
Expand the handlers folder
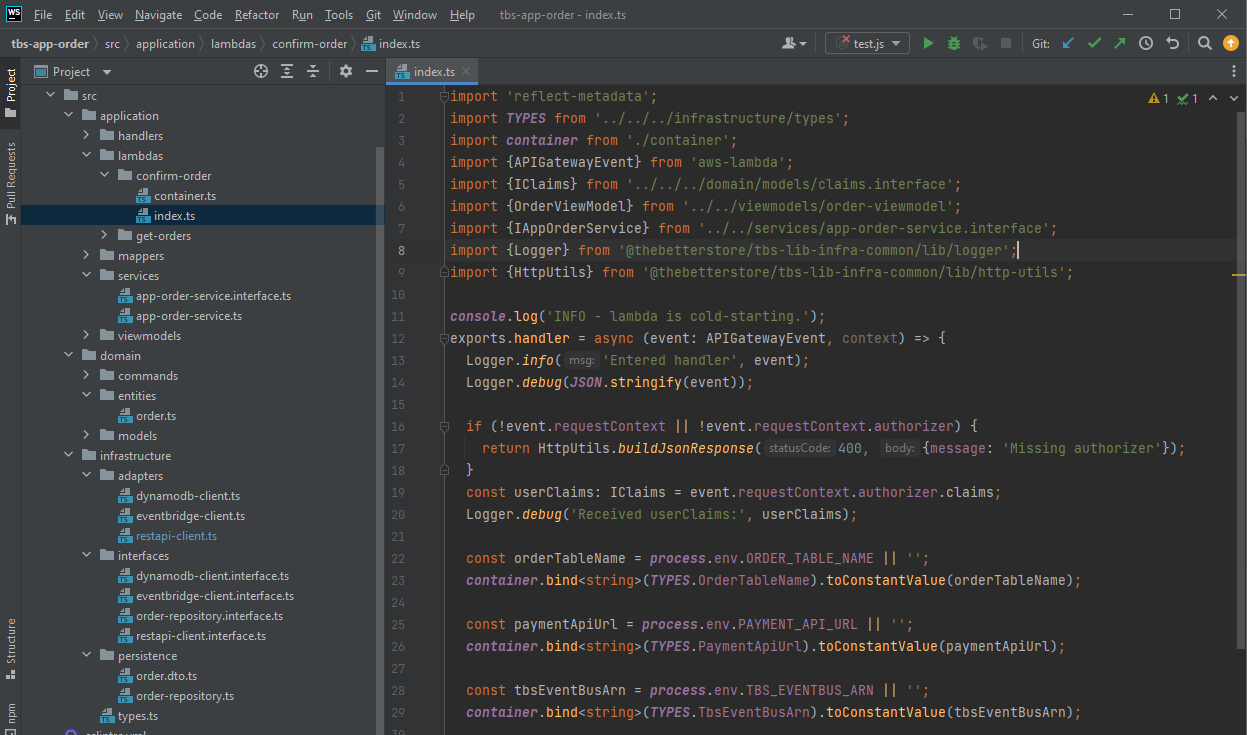tap(86, 136)
